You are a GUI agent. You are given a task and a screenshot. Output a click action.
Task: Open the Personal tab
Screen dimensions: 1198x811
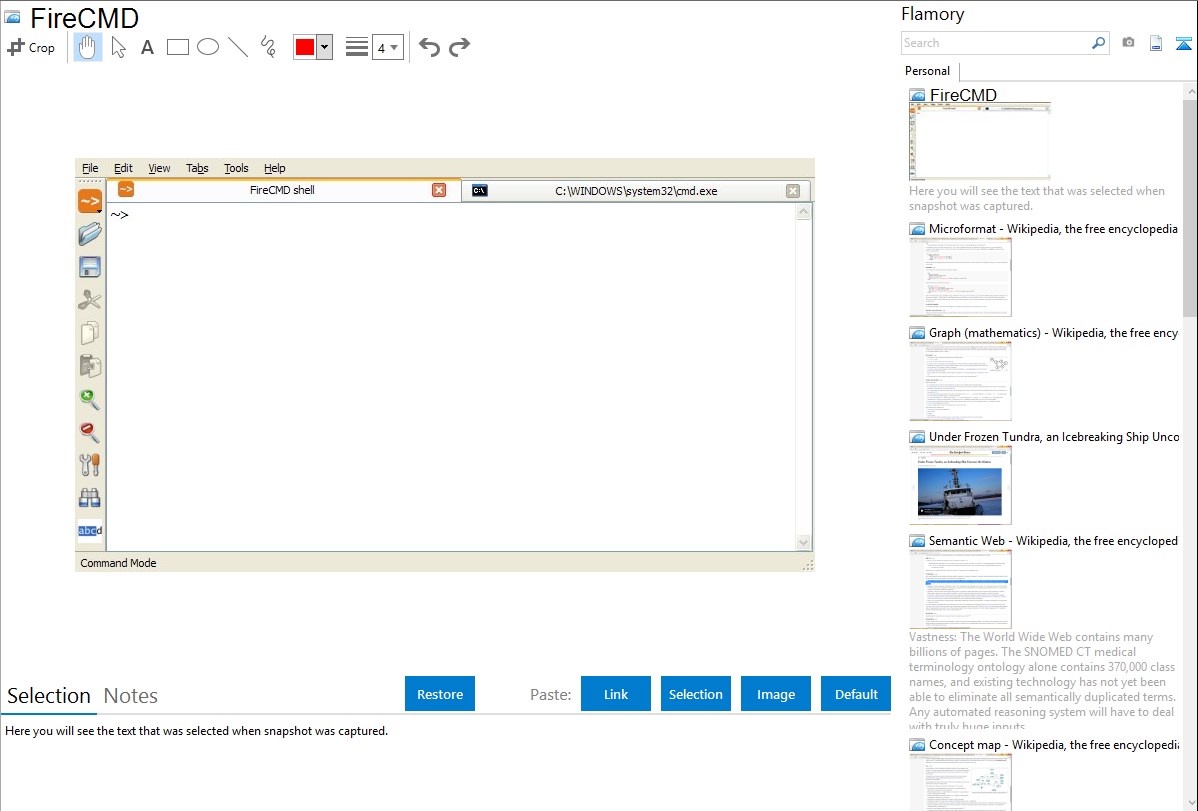click(x=928, y=71)
